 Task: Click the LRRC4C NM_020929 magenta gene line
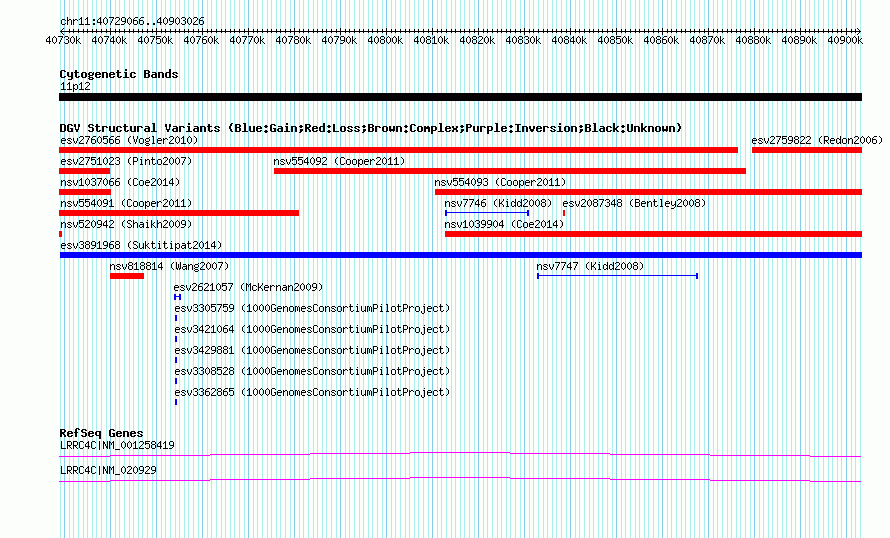460,479
